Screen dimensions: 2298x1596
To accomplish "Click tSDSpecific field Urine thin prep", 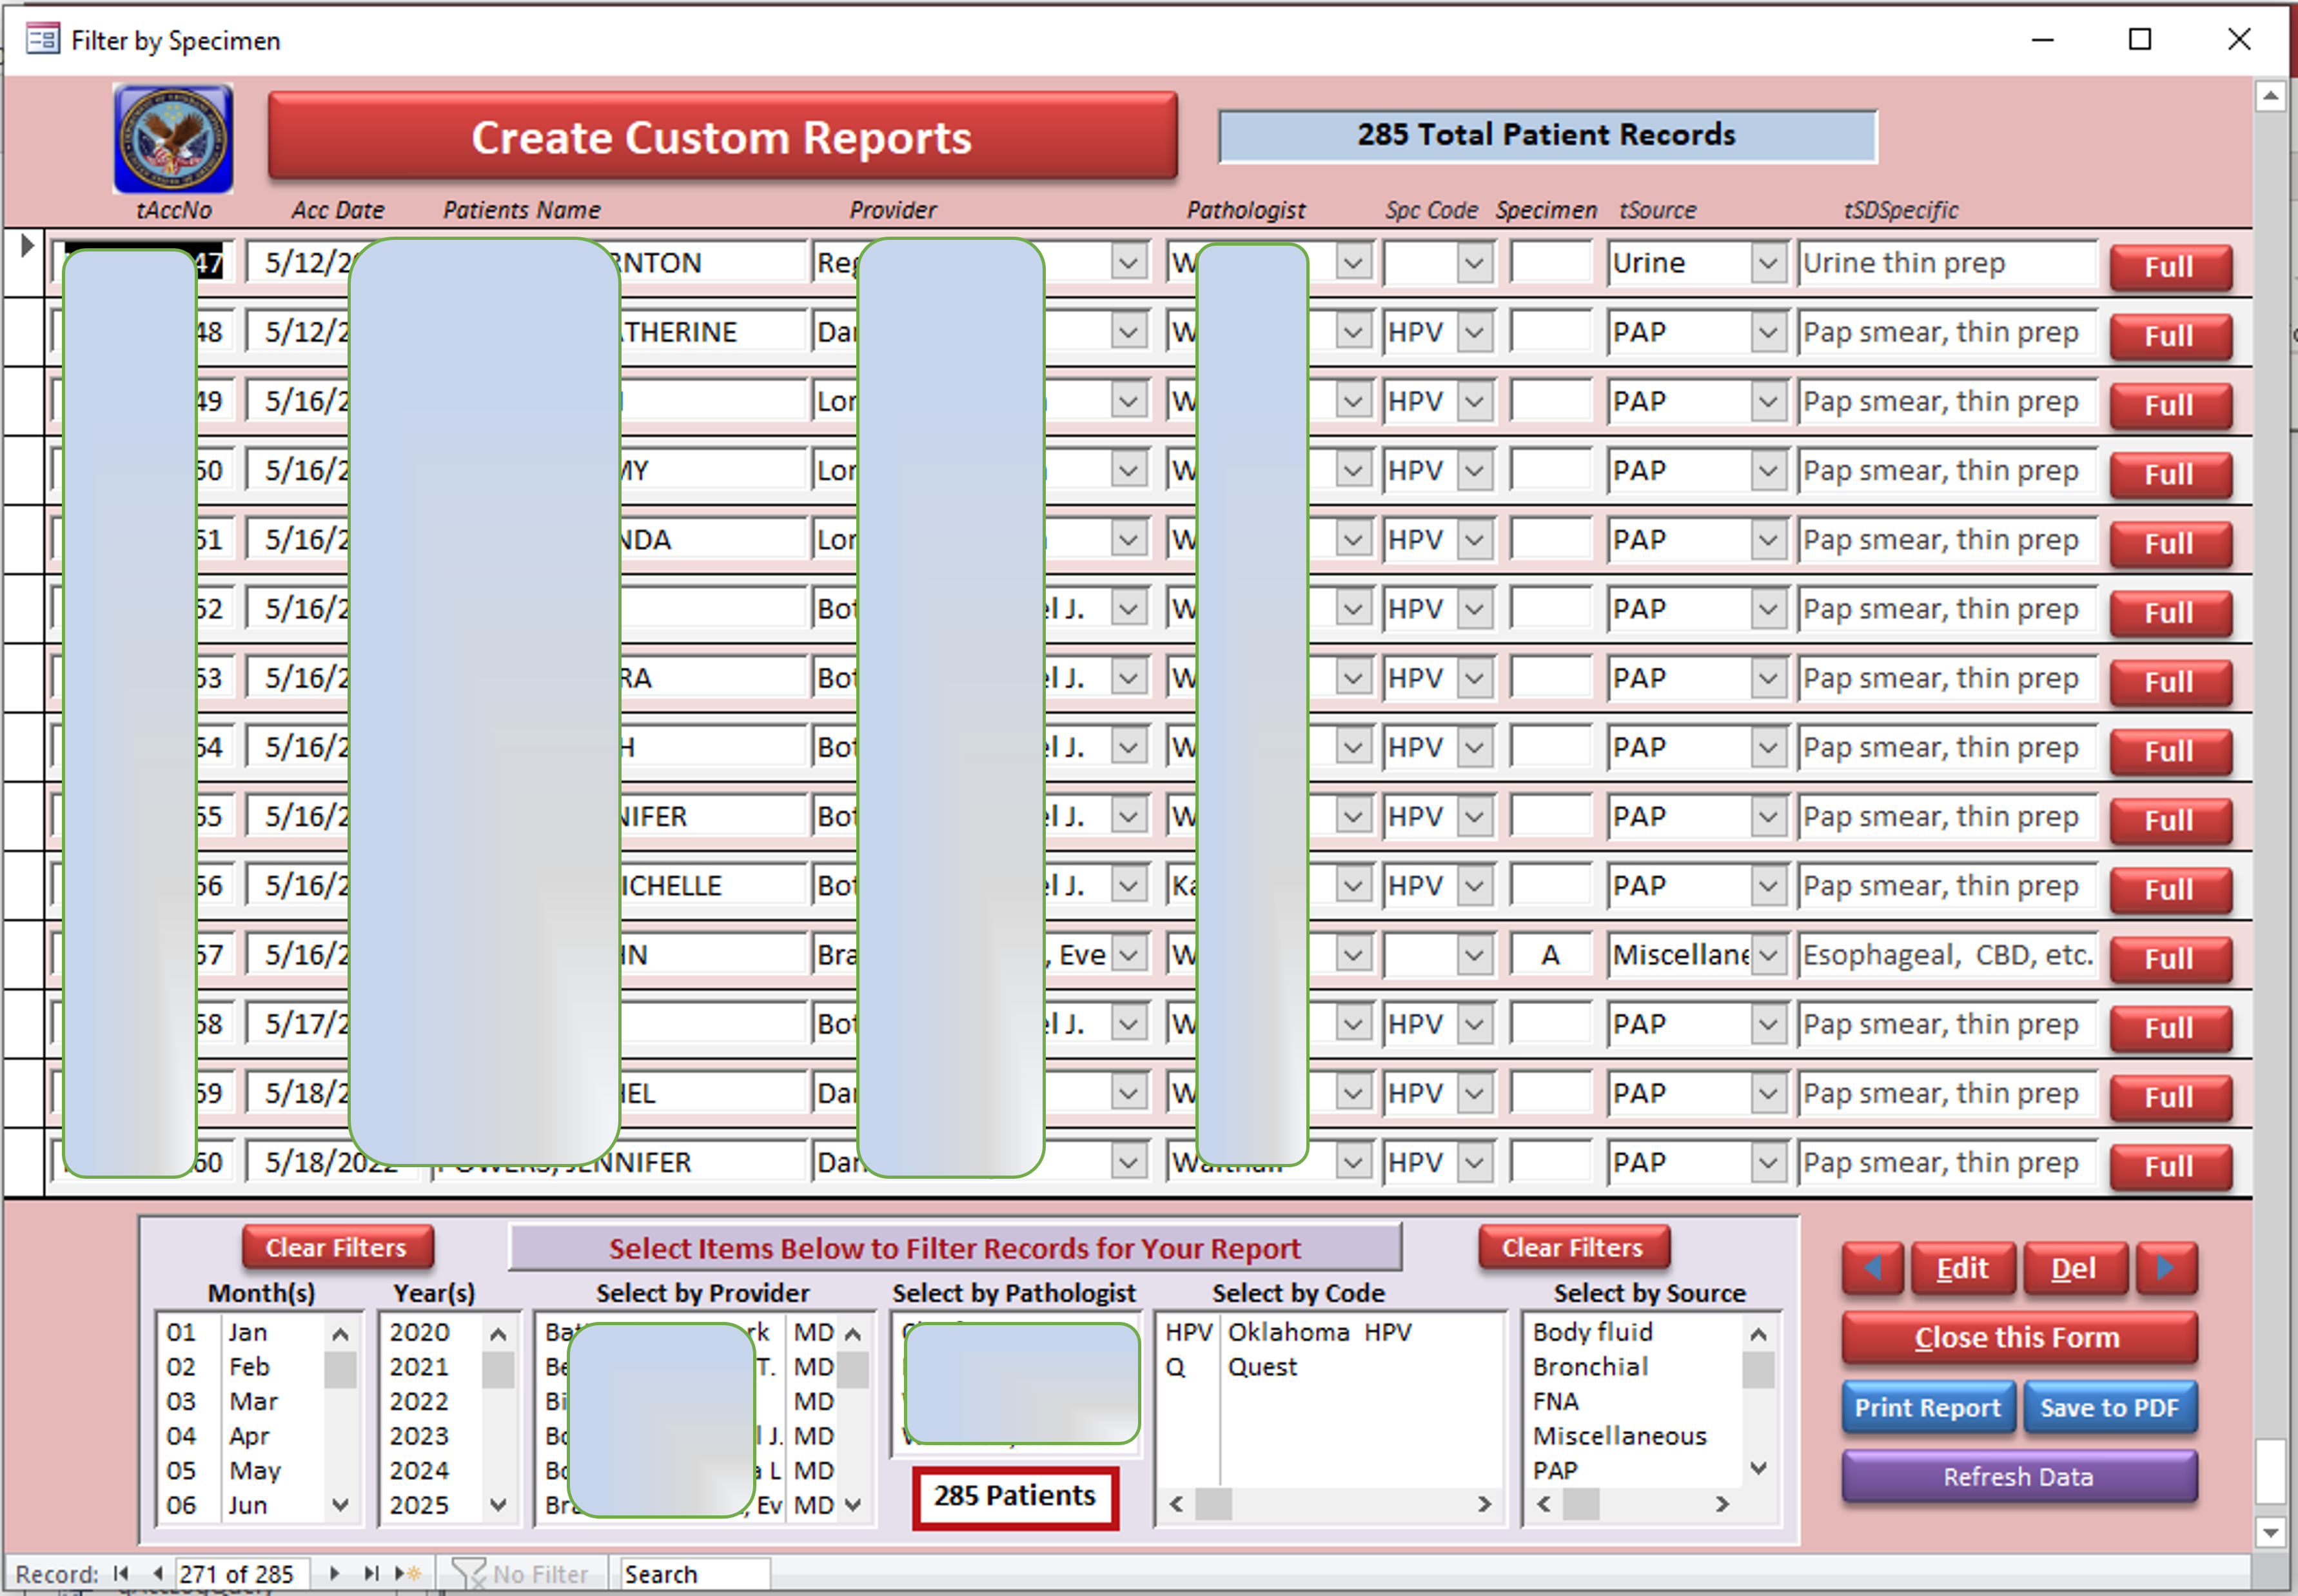I will 1947,263.
